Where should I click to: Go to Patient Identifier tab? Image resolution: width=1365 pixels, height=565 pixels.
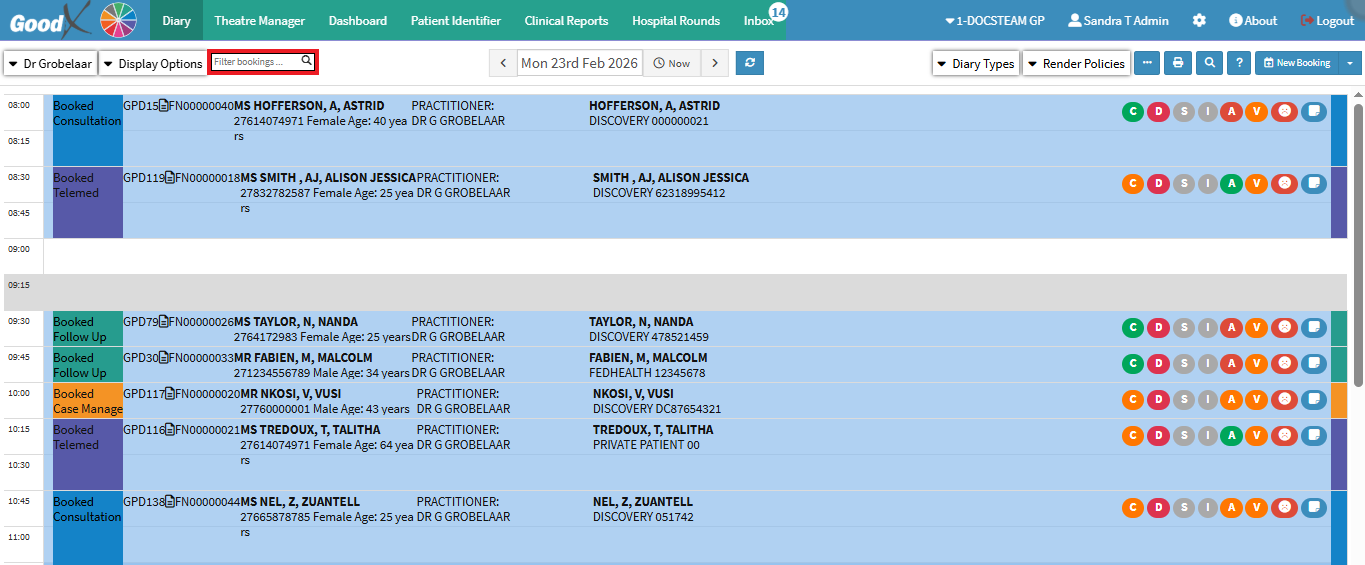point(455,20)
